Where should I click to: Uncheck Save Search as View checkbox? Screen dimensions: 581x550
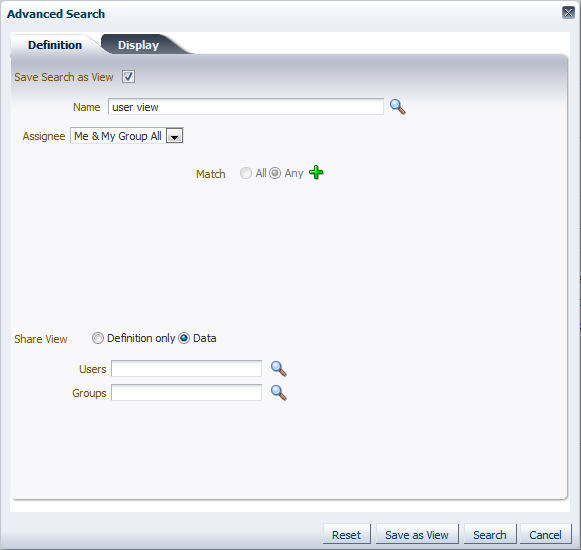tap(129, 77)
